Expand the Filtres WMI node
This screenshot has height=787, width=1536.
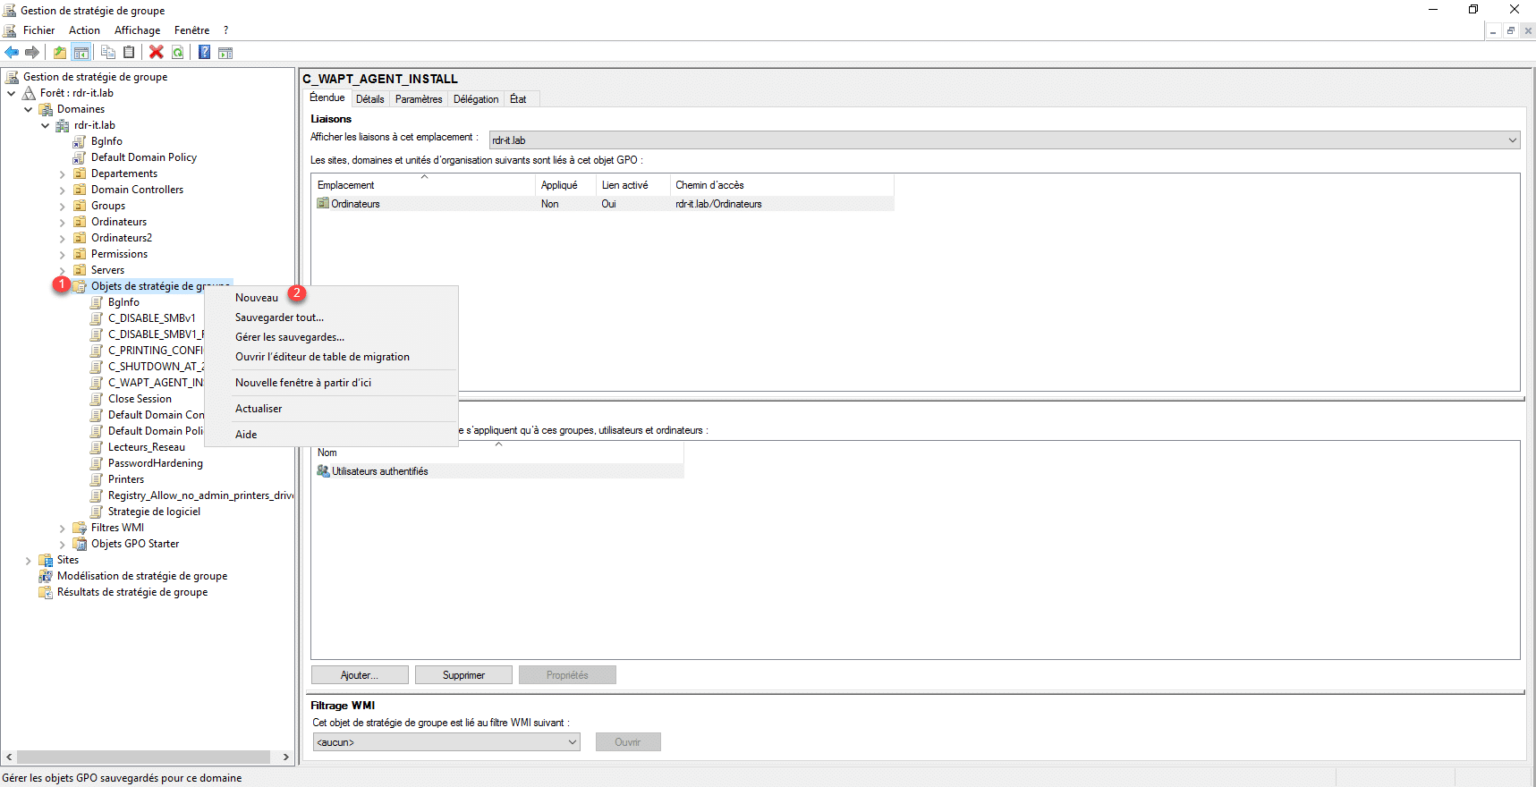point(62,528)
